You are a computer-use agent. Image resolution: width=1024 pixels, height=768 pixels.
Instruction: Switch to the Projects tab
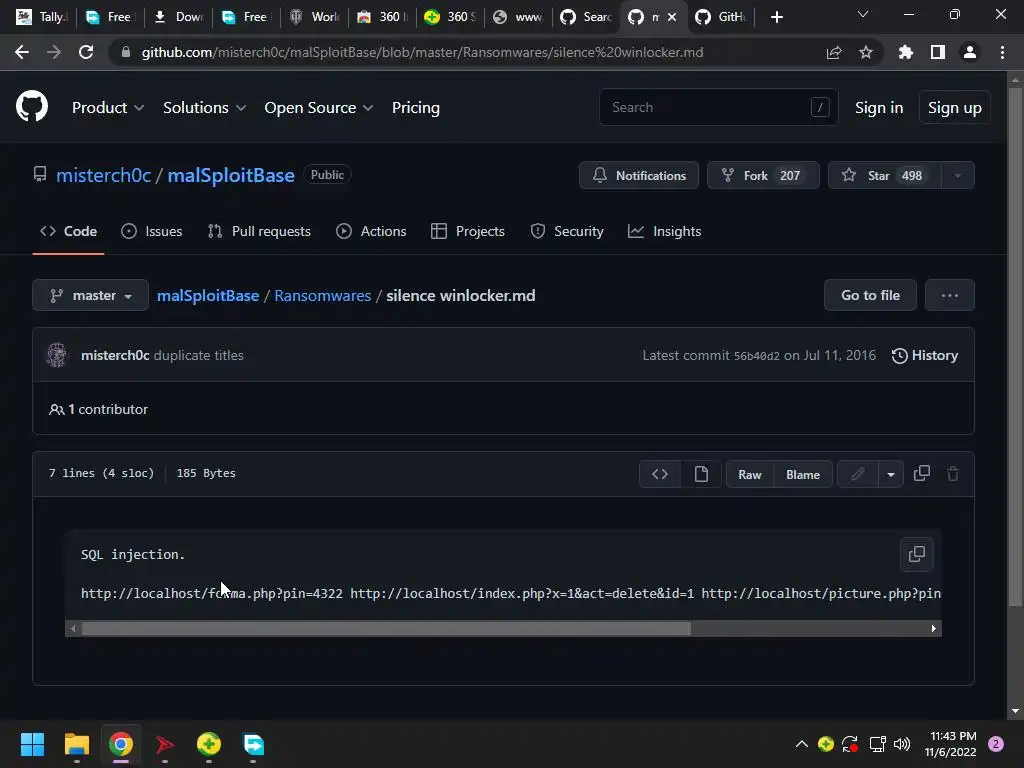(468, 231)
